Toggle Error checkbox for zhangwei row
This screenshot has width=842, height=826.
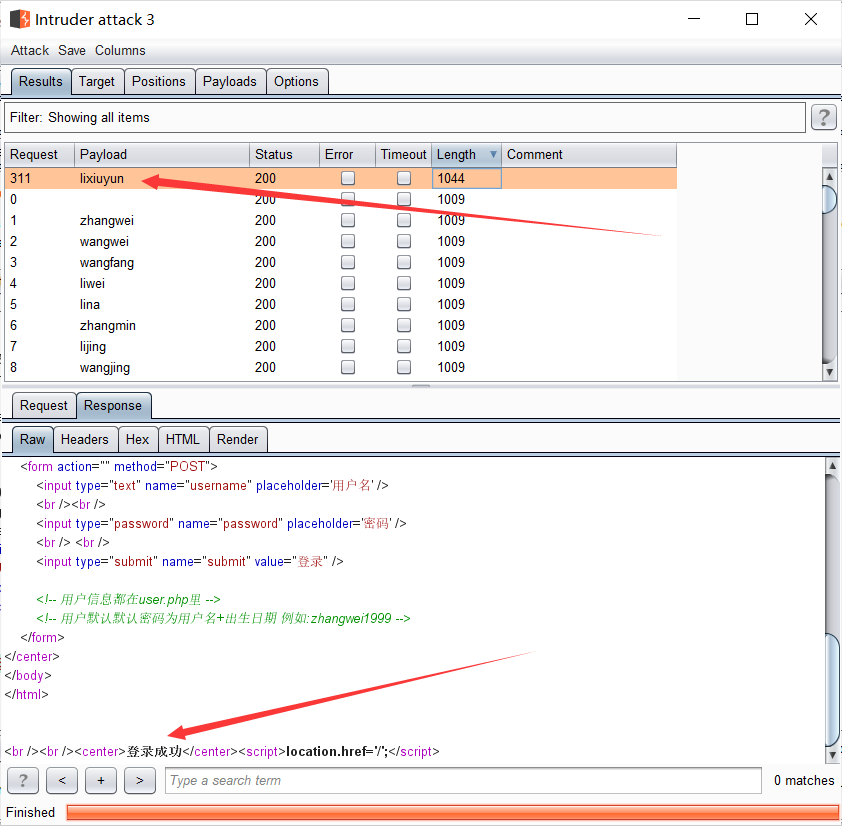pyautogui.click(x=348, y=220)
